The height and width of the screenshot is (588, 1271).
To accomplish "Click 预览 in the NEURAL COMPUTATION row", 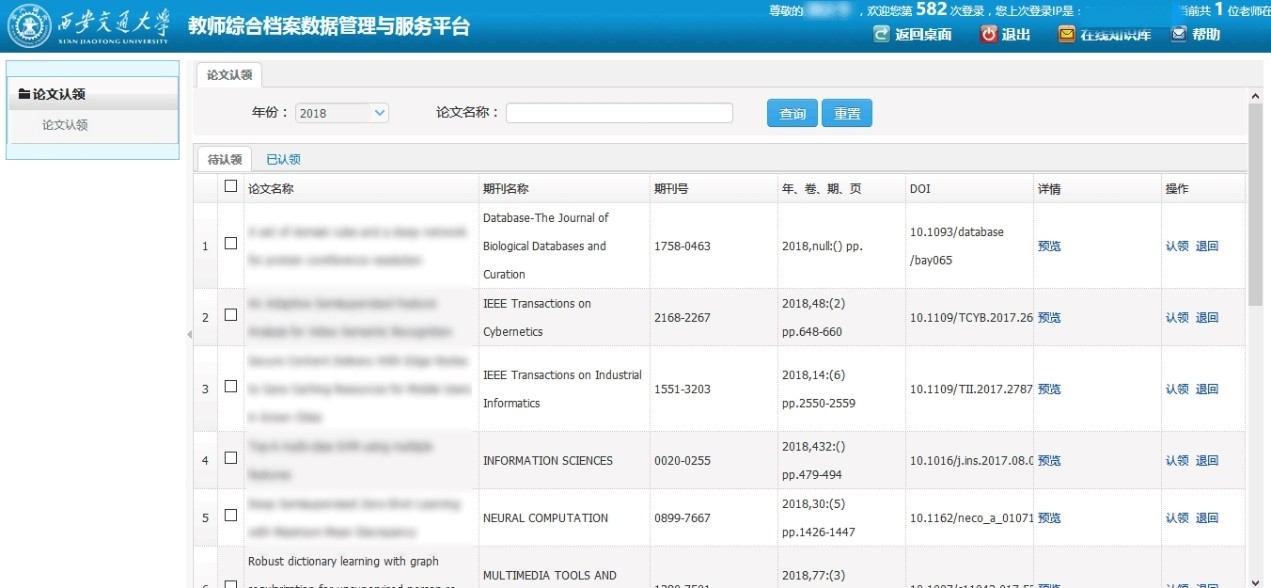I will [x=1049, y=518].
